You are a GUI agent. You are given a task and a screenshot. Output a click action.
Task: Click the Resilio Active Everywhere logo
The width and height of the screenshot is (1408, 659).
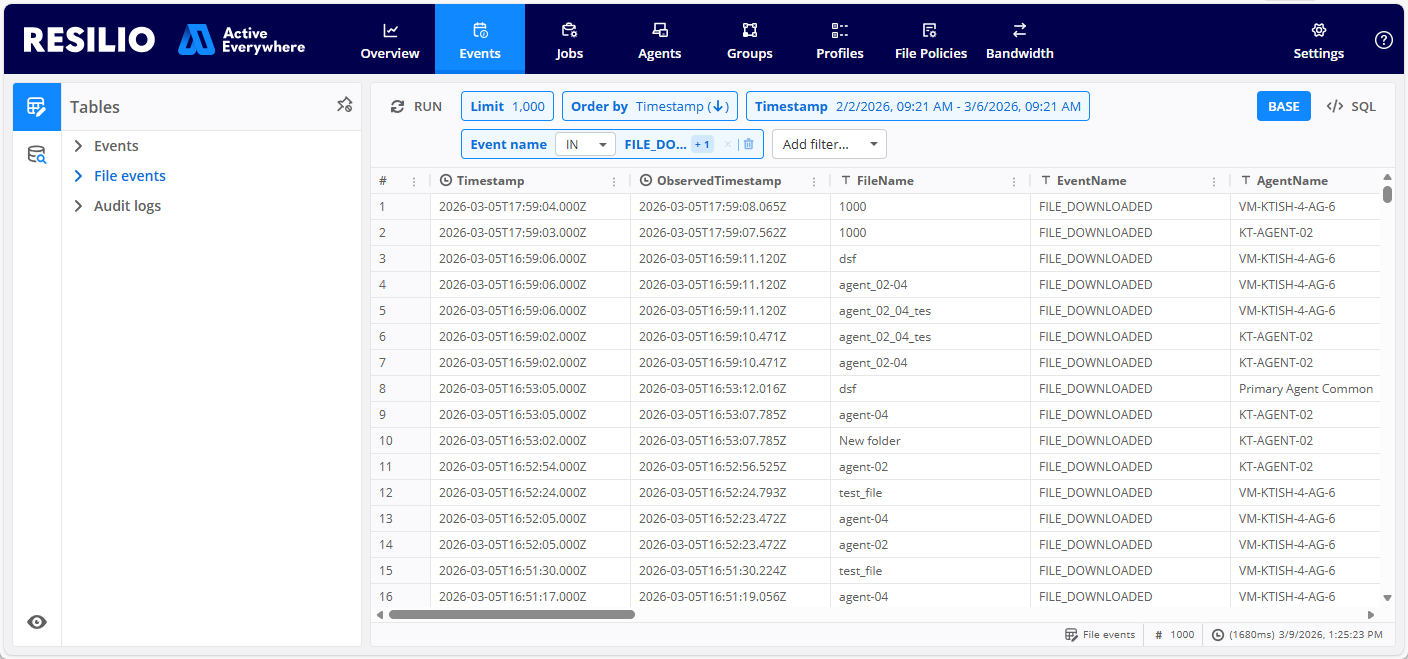pyautogui.click(x=164, y=39)
